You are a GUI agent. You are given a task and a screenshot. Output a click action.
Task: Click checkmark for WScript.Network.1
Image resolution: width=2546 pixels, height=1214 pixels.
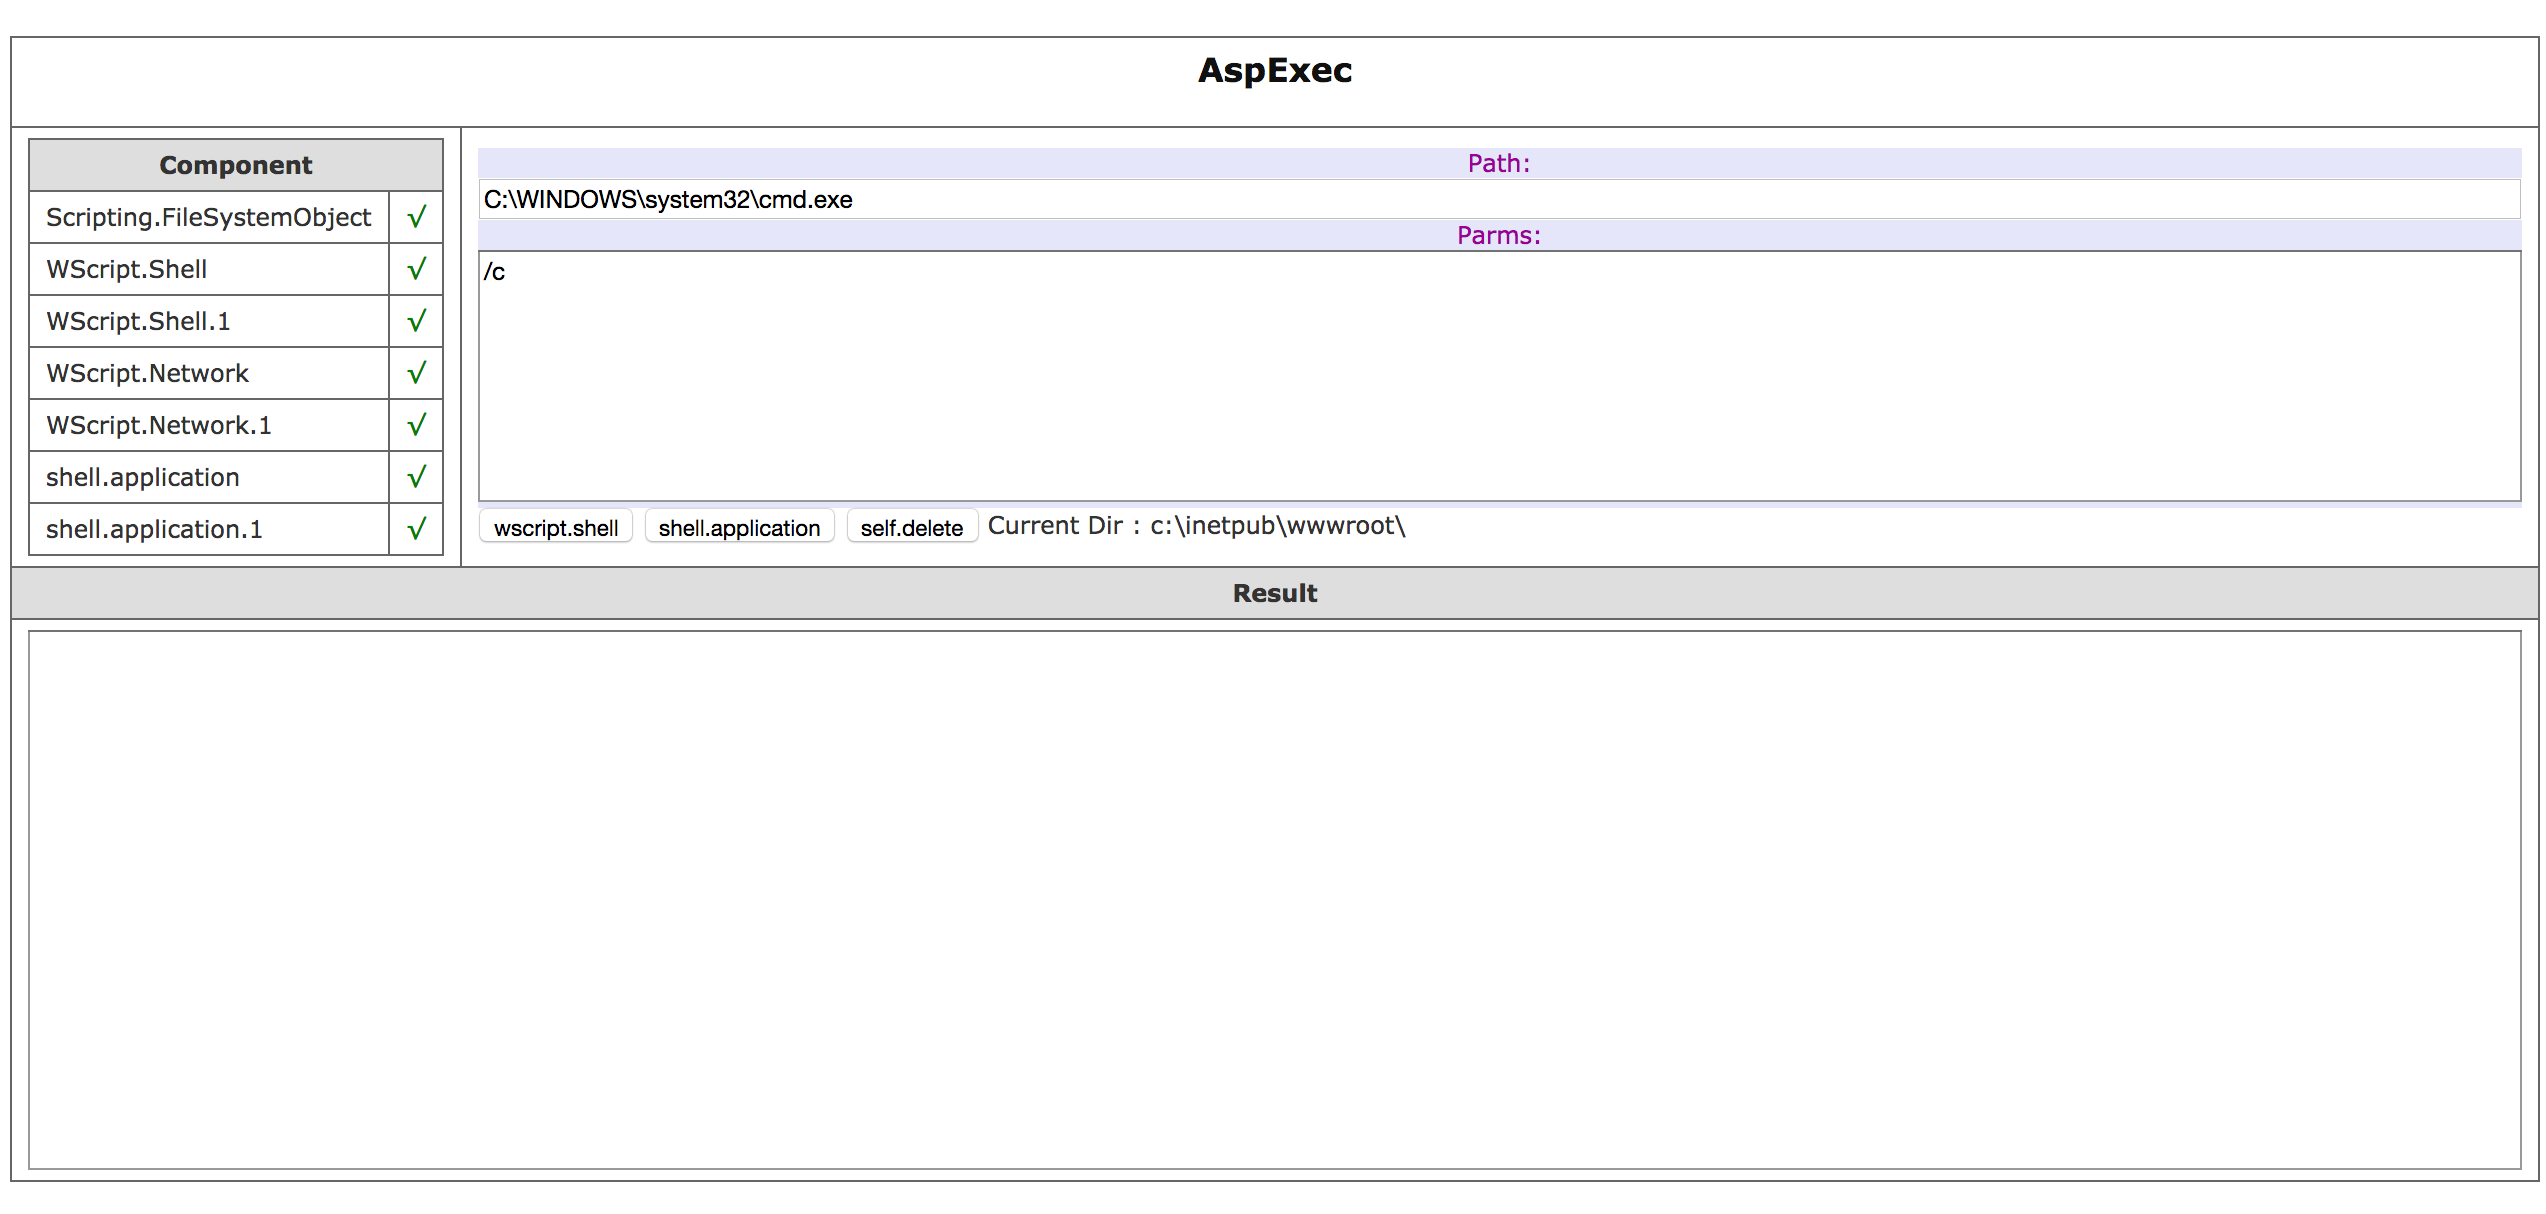pos(416,425)
